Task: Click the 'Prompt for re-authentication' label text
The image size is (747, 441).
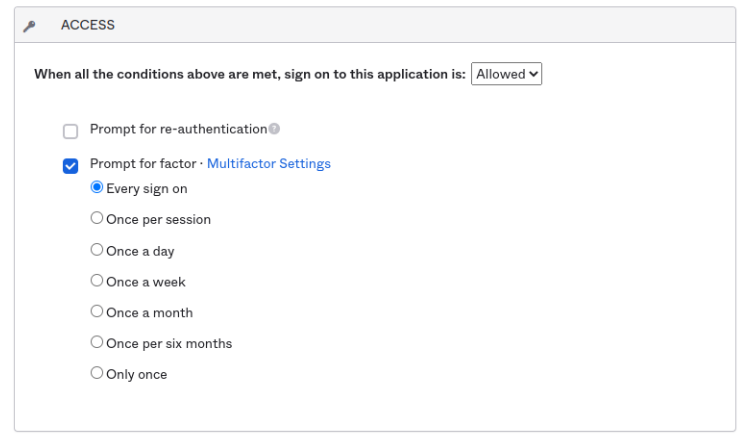Action: tap(178, 129)
